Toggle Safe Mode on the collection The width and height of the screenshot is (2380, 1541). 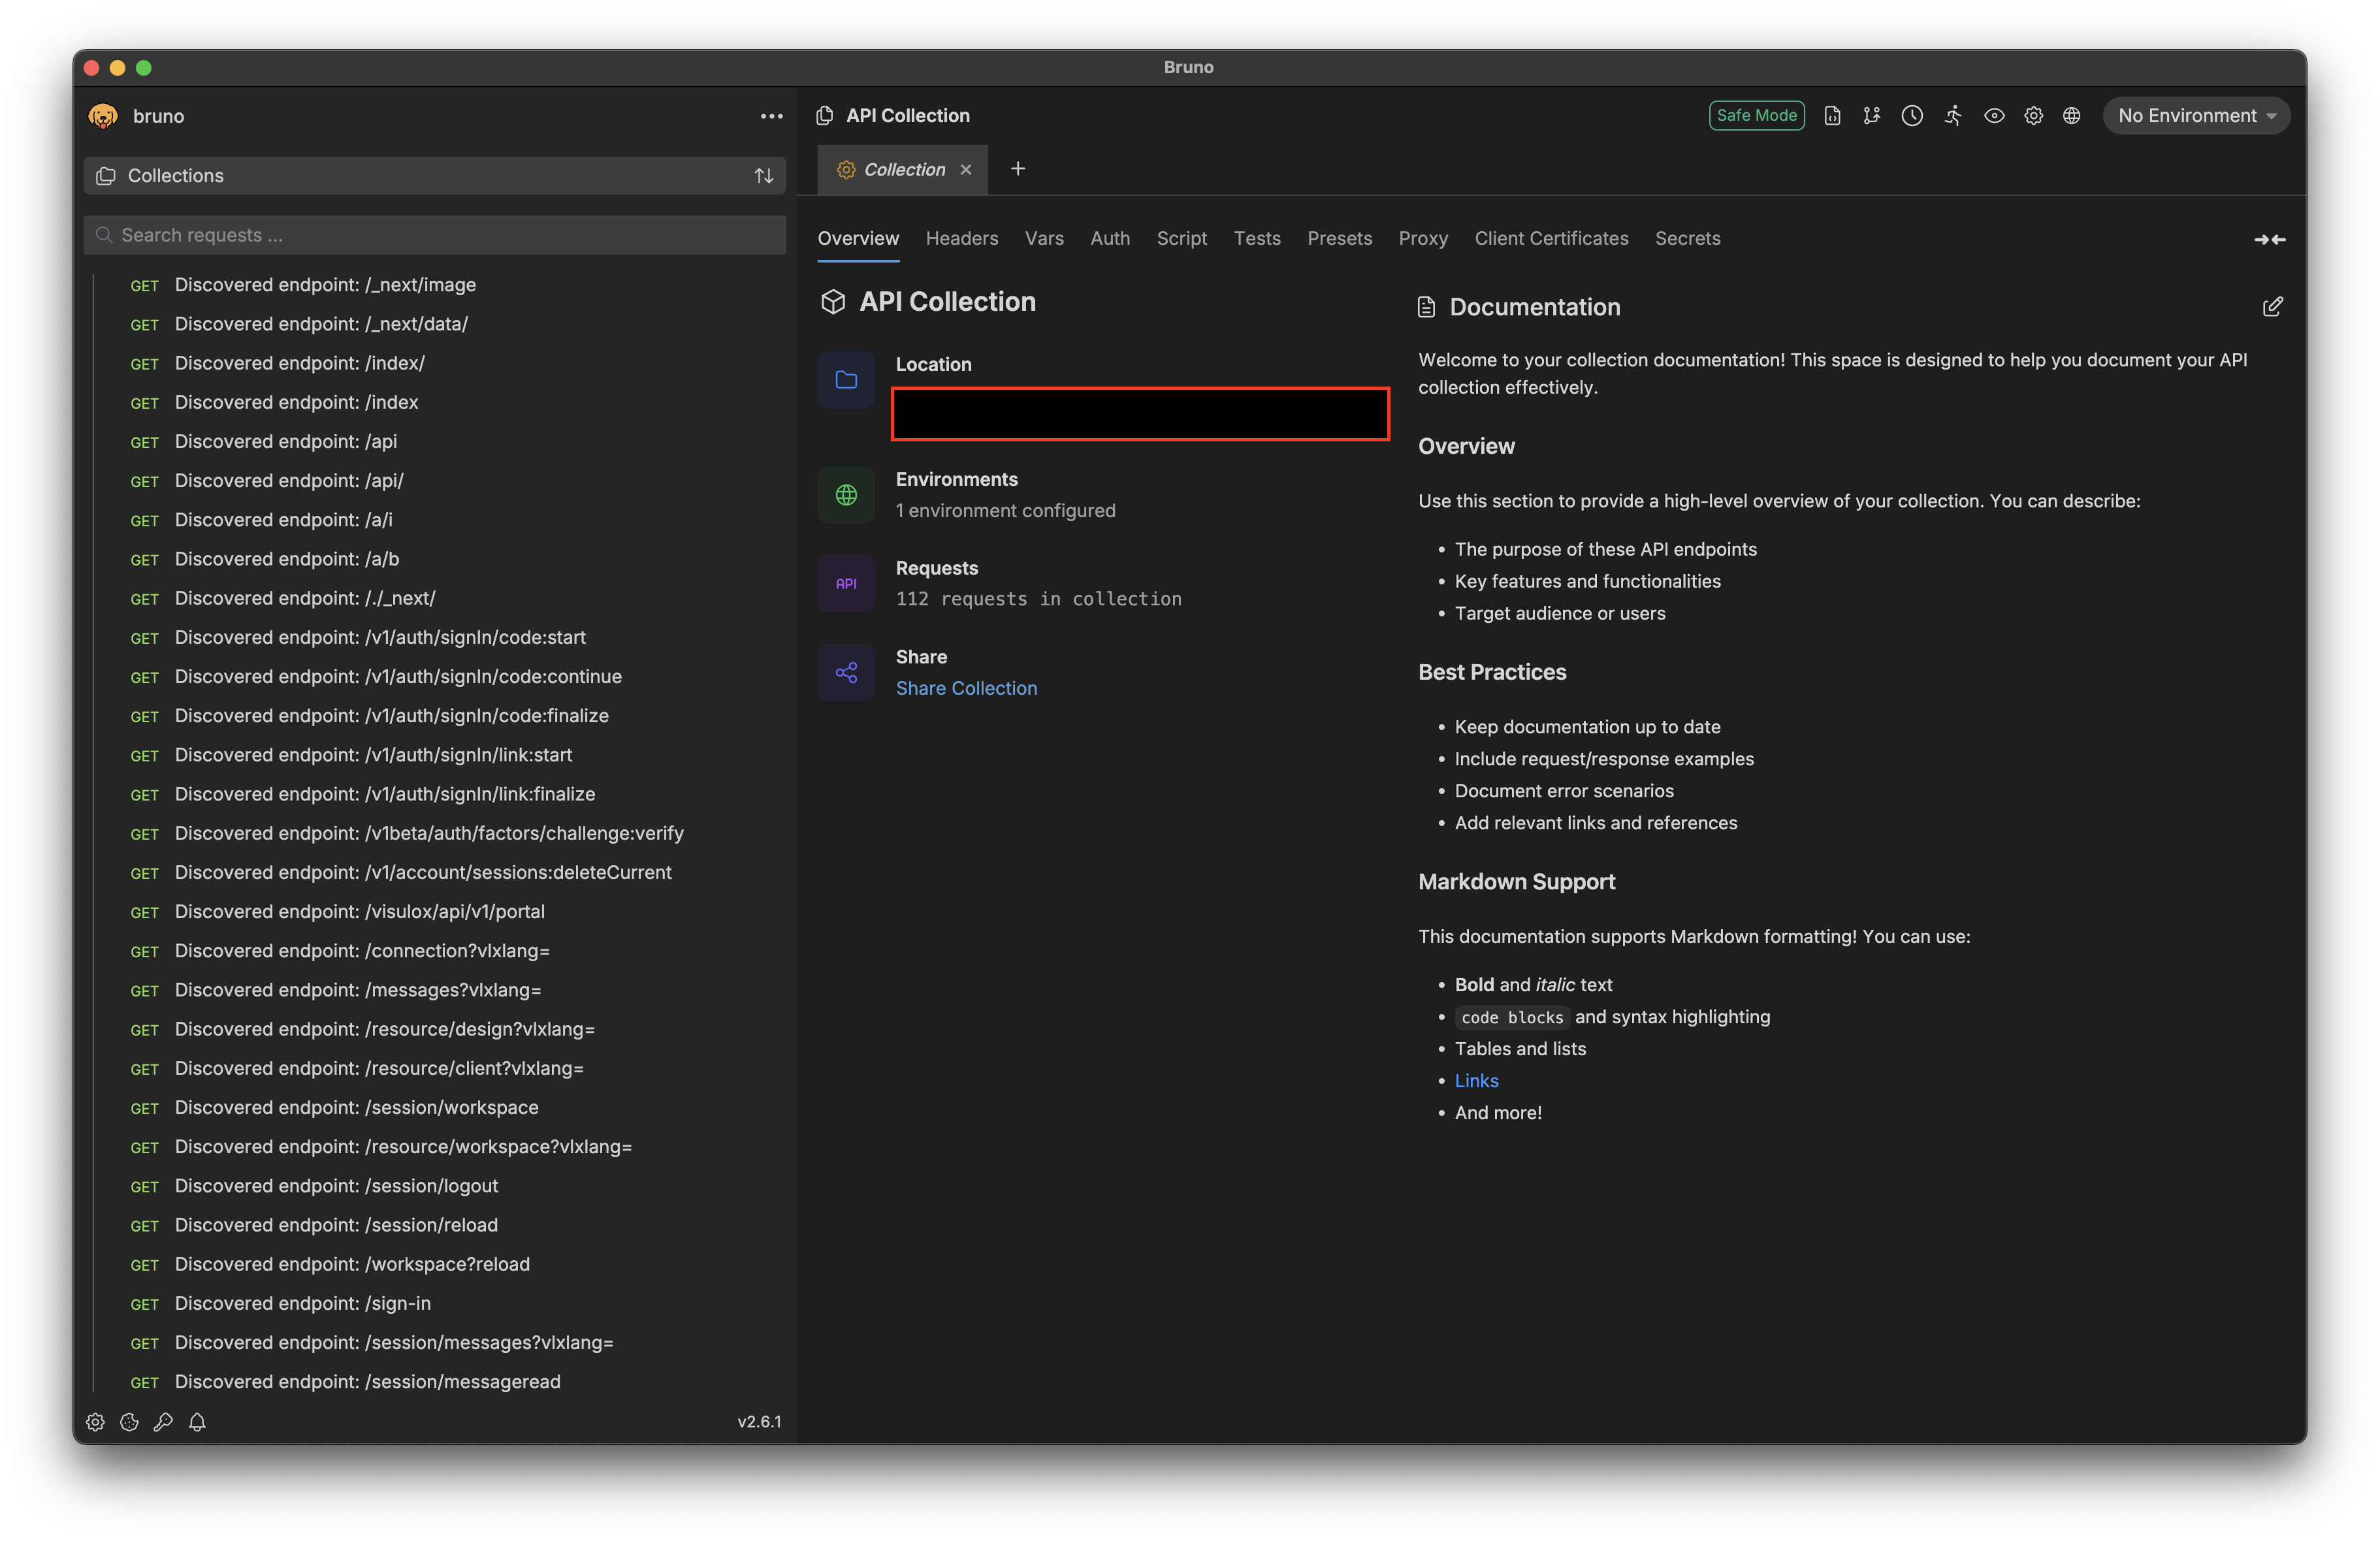pyautogui.click(x=1756, y=115)
